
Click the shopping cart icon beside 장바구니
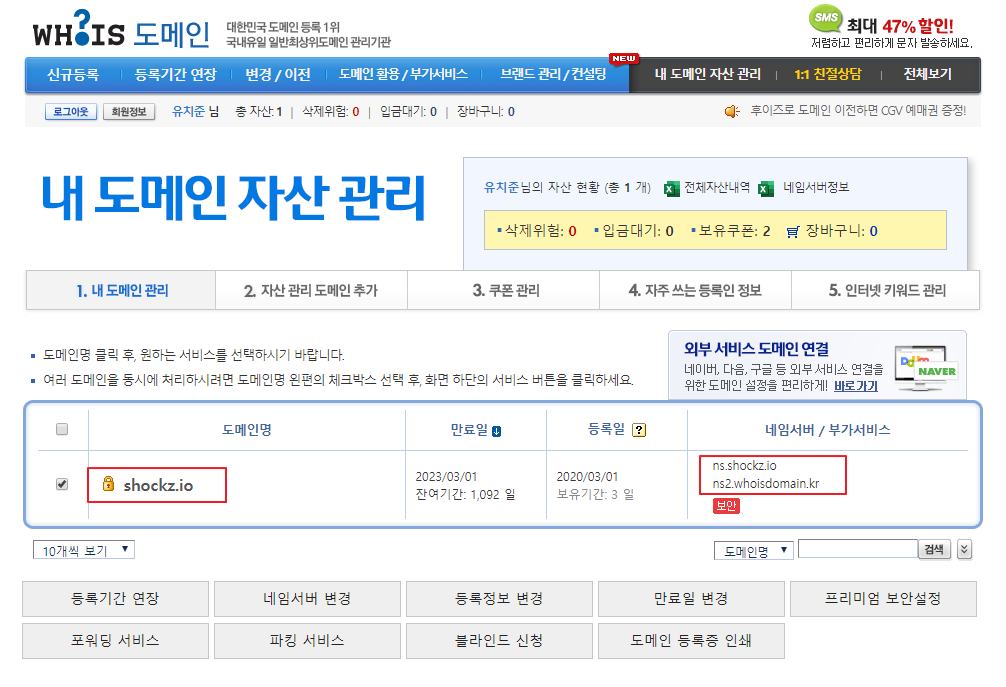793,231
